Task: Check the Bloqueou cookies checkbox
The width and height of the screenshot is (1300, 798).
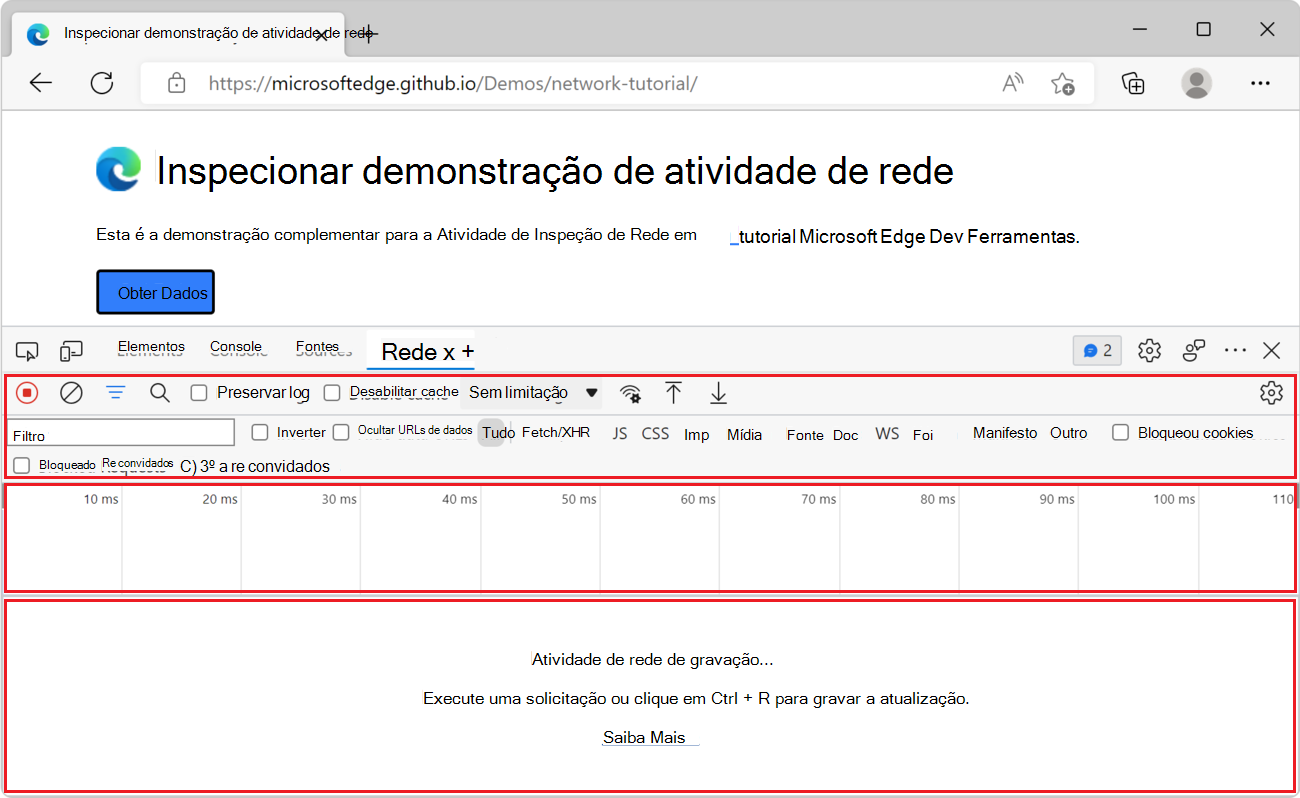Action: (x=1121, y=432)
